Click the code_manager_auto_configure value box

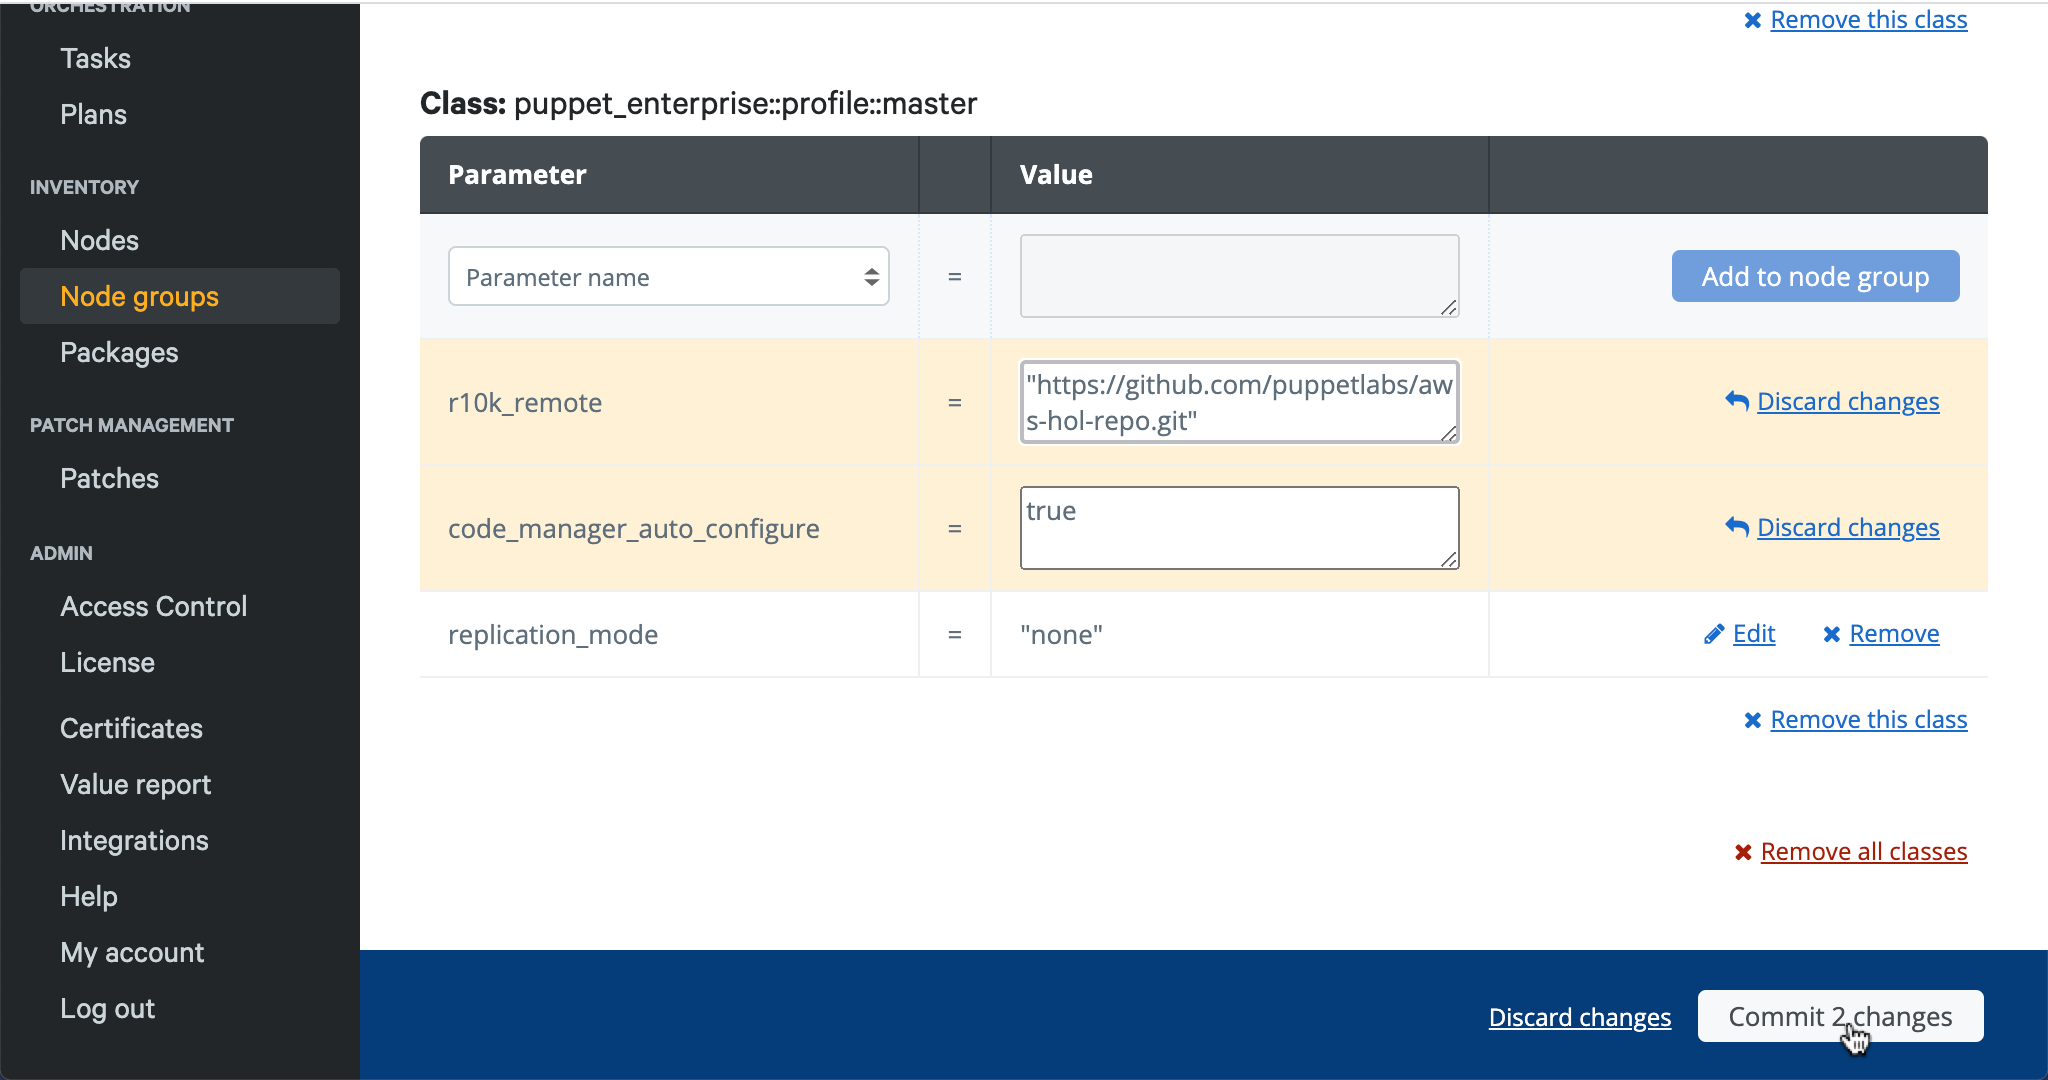(x=1239, y=528)
